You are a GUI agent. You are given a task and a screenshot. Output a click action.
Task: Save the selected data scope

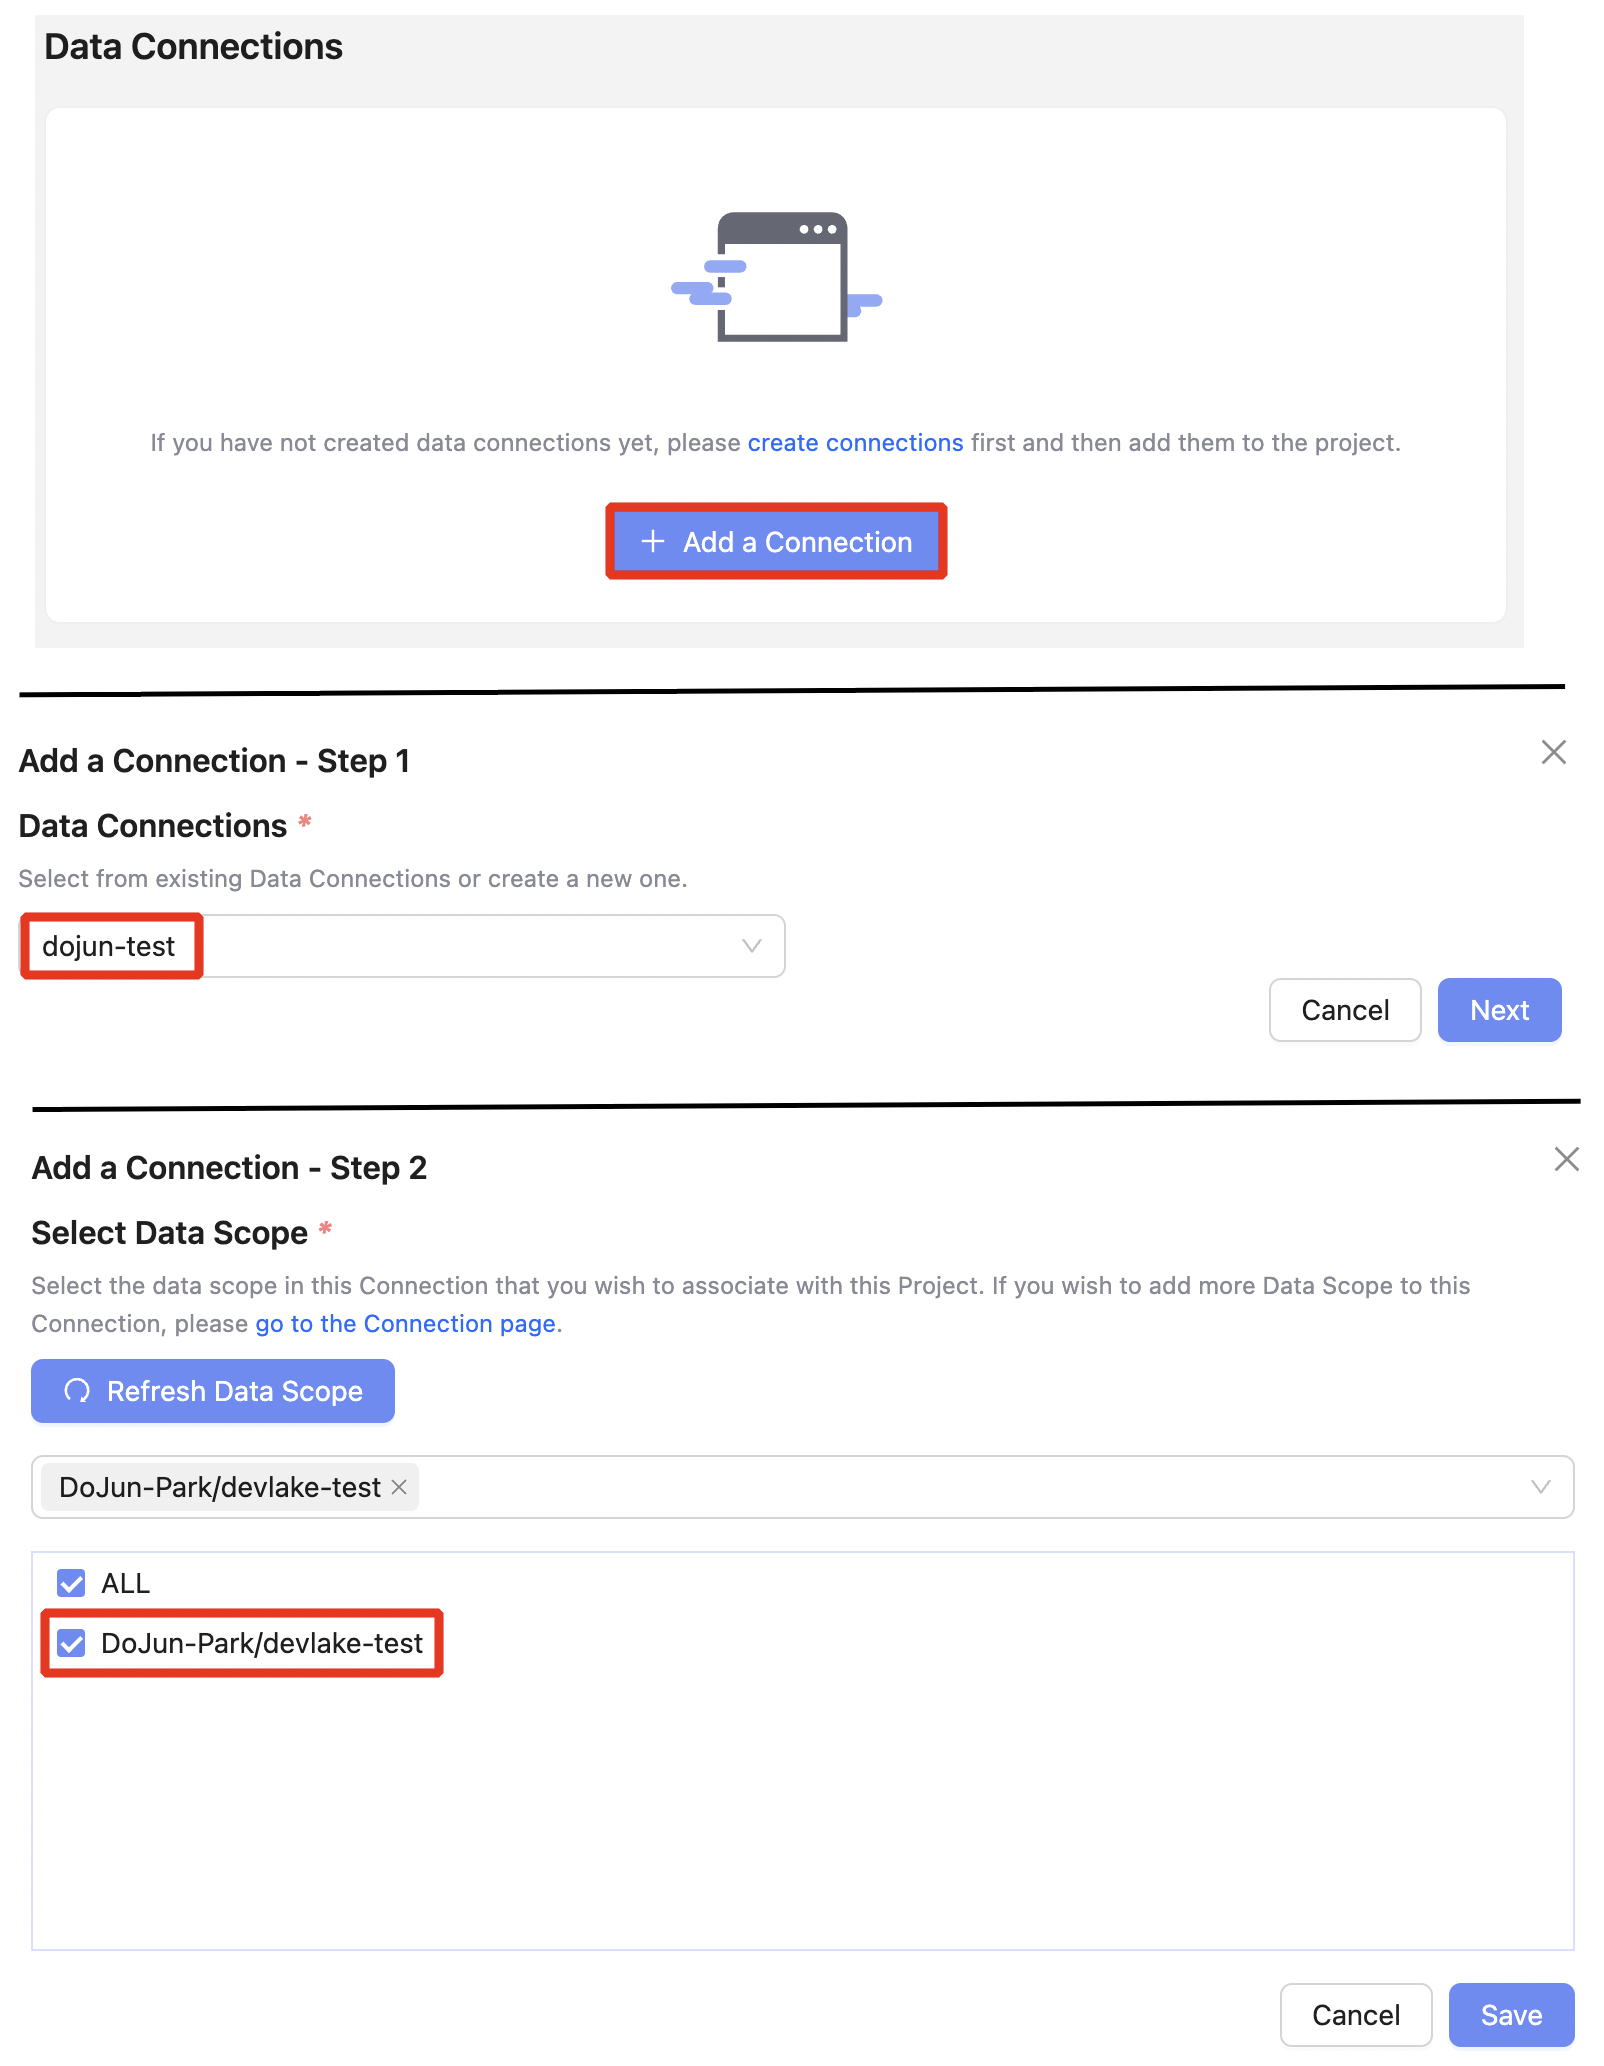click(x=1511, y=2015)
